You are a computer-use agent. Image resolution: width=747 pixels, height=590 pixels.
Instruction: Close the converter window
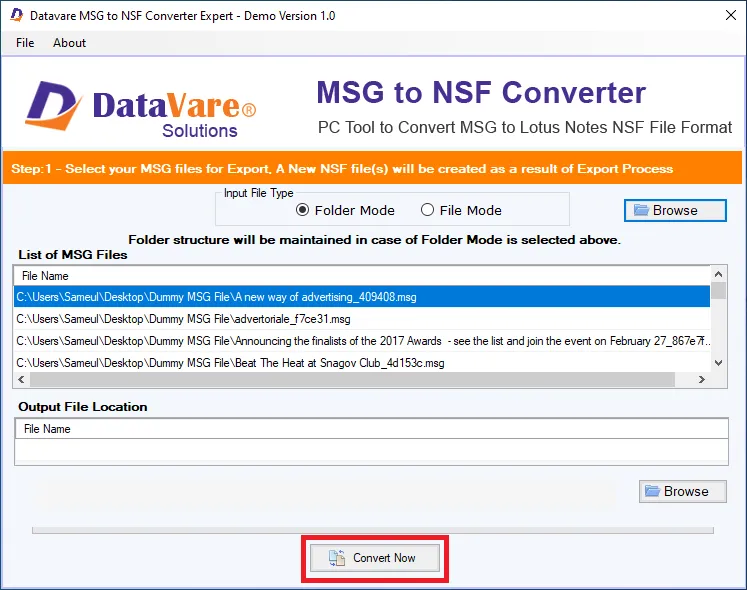[731, 15]
